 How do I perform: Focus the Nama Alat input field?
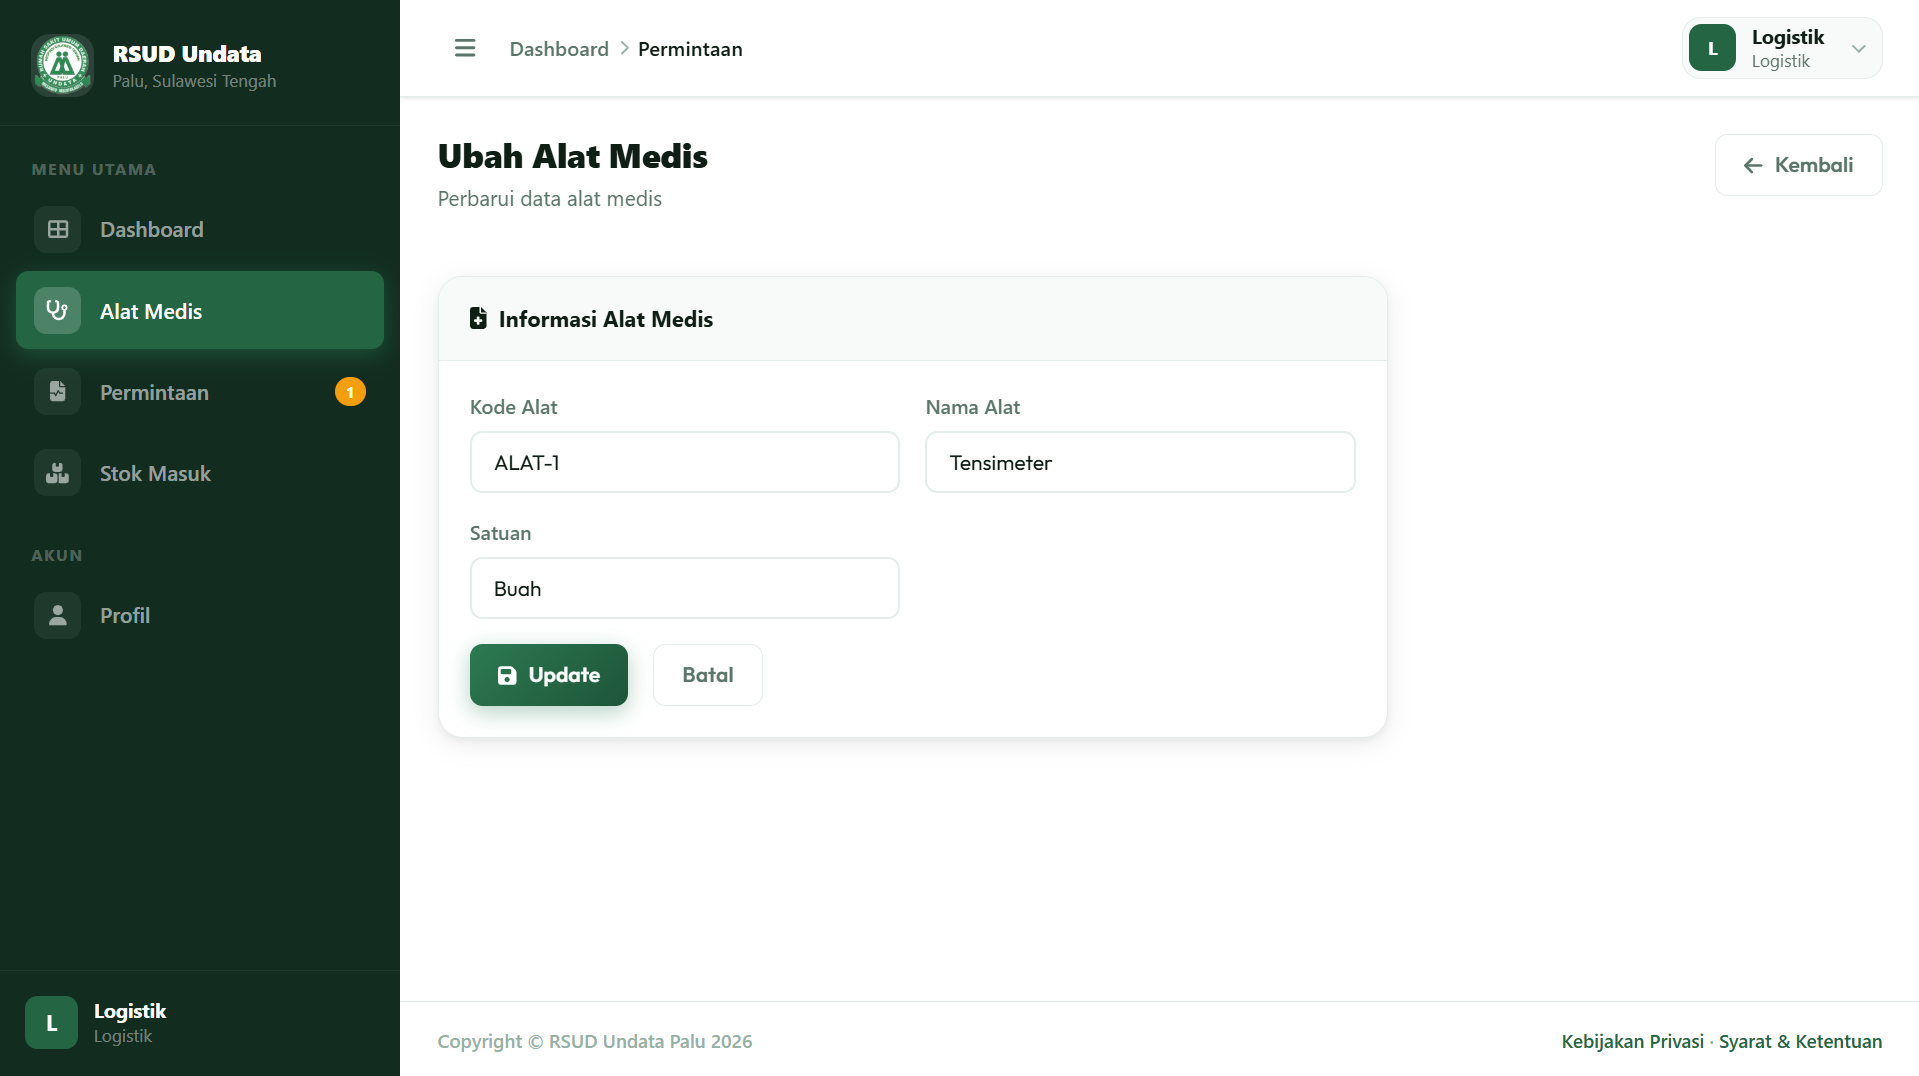pos(1140,462)
